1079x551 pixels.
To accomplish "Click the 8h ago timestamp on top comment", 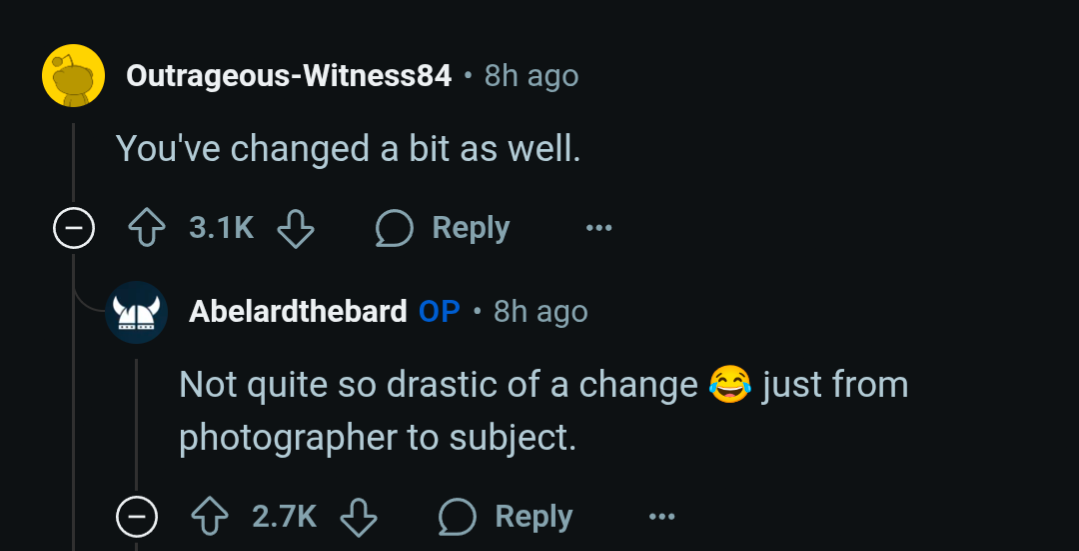I will pos(531,76).
